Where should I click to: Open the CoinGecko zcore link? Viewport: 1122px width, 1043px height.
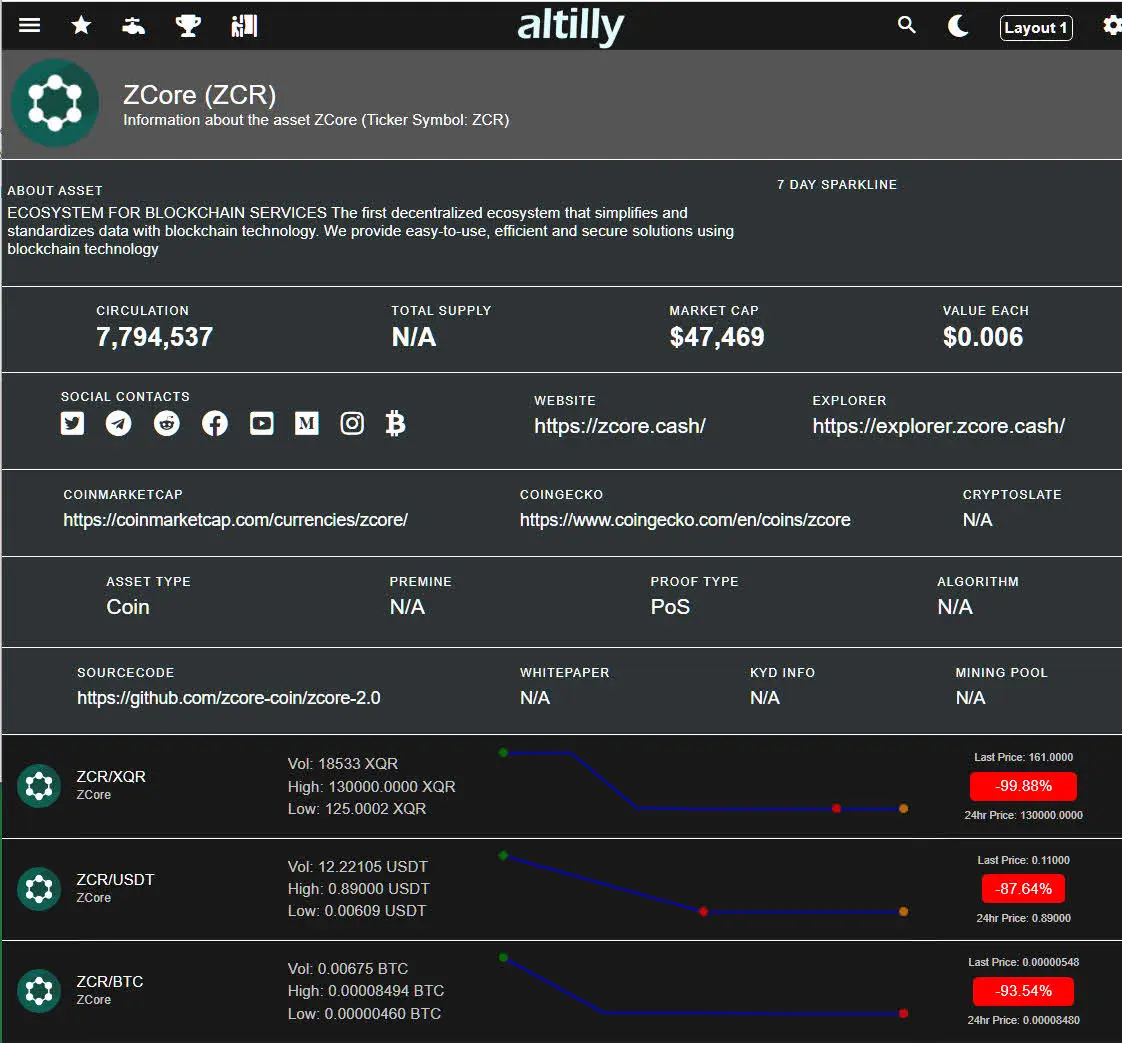[x=685, y=520]
